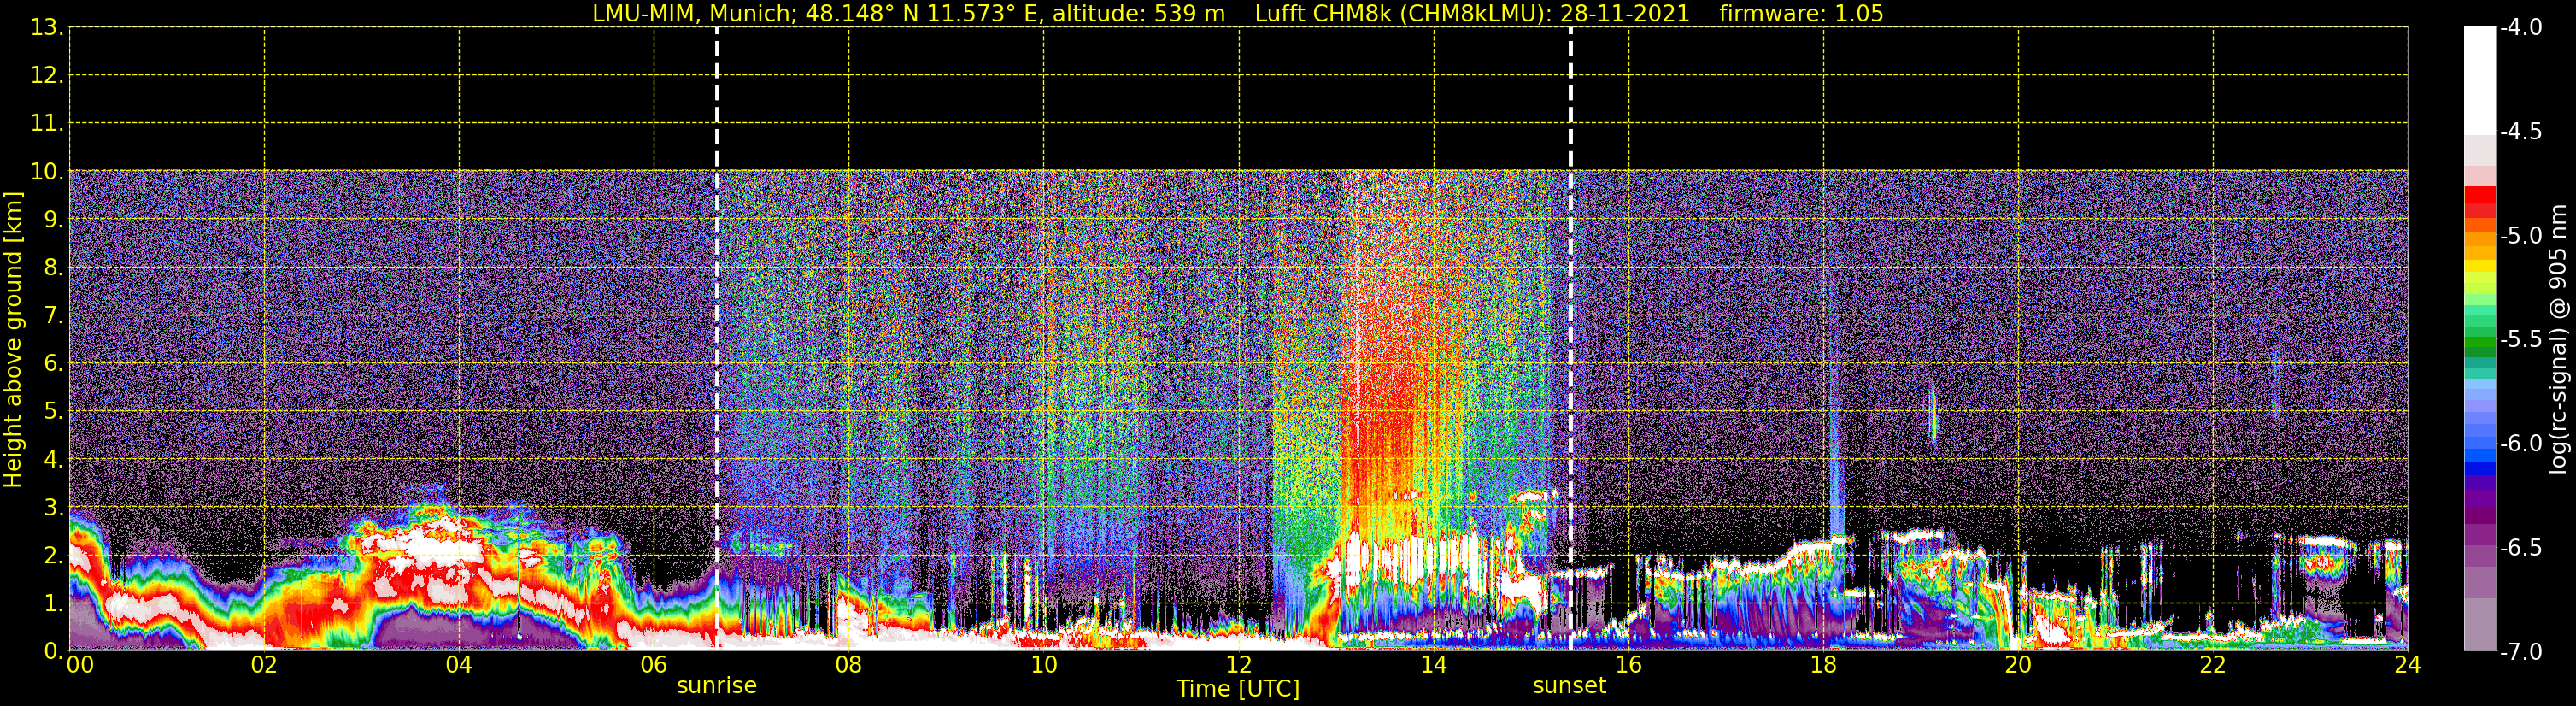This screenshot has width=2576, height=706.
Task: Click the white dashed sunset marker line
Action: [x=1570, y=300]
